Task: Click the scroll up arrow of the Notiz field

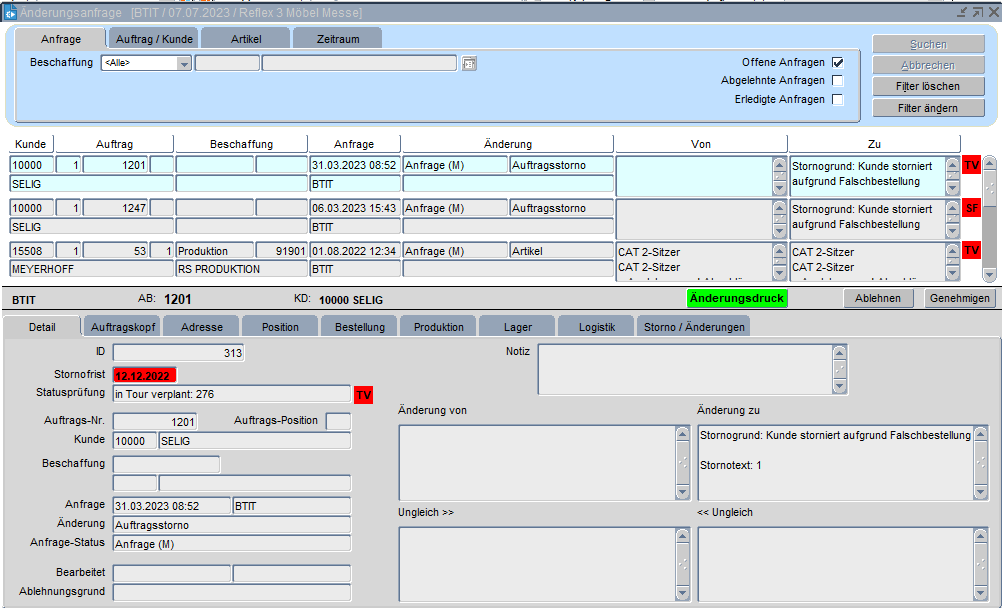Action: tap(840, 353)
